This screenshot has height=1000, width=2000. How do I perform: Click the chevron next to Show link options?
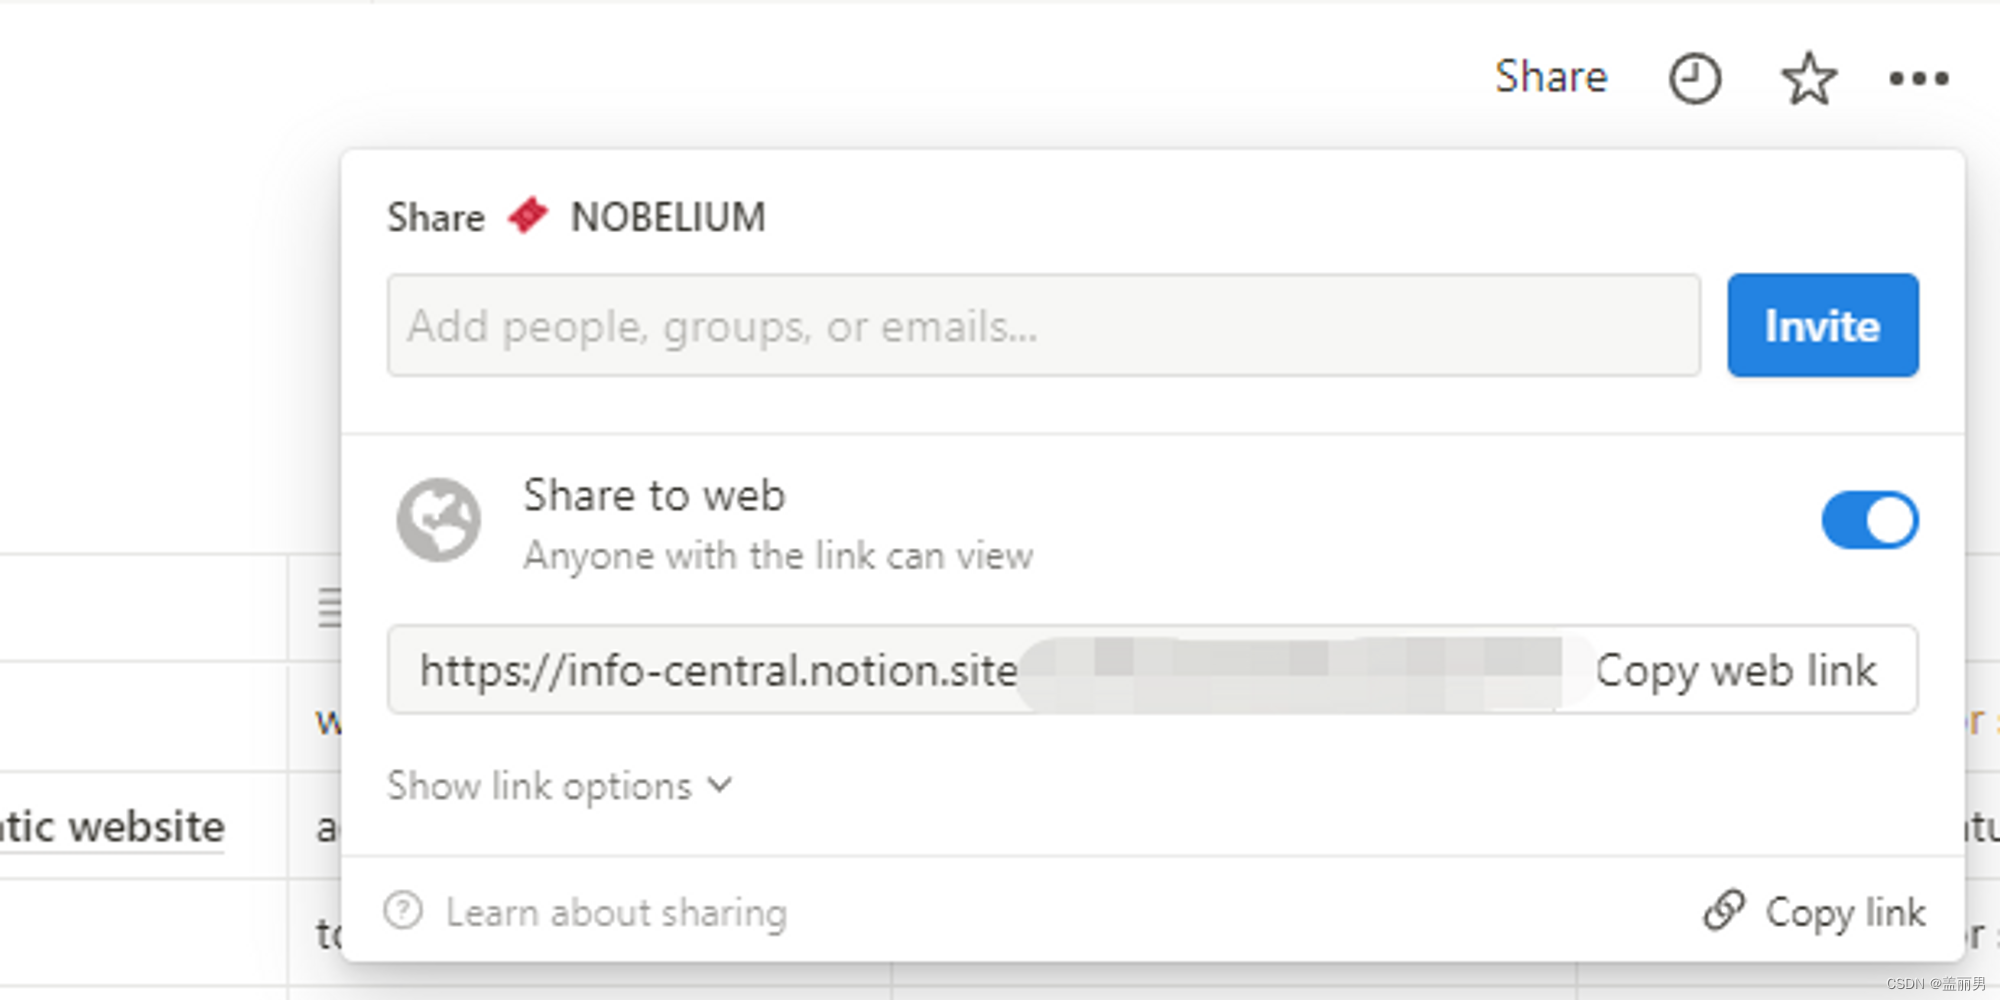(720, 786)
